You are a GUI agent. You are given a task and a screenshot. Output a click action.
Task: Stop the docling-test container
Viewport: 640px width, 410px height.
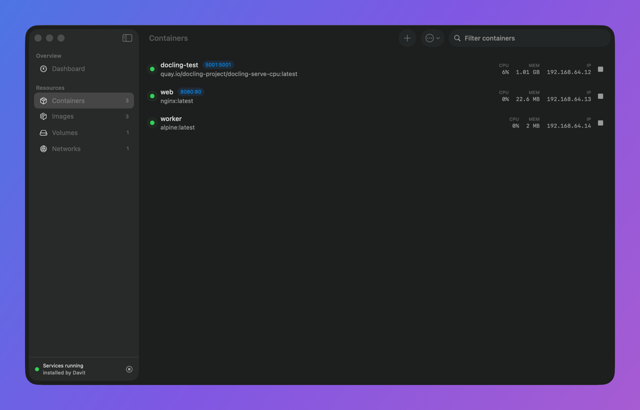pyautogui.click(x=600, y=69)
